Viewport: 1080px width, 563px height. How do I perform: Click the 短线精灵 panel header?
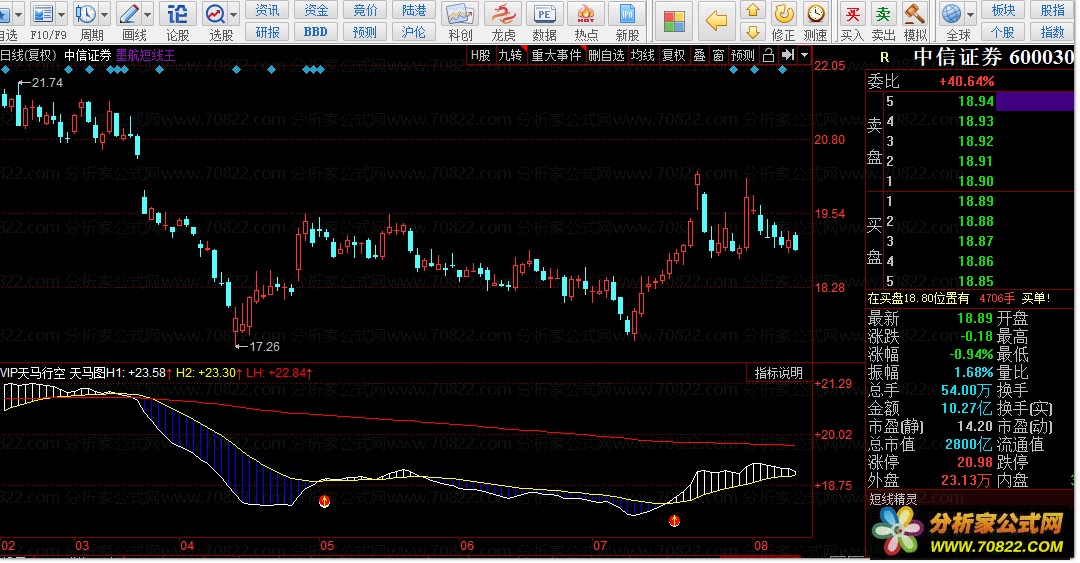(893, 499)
